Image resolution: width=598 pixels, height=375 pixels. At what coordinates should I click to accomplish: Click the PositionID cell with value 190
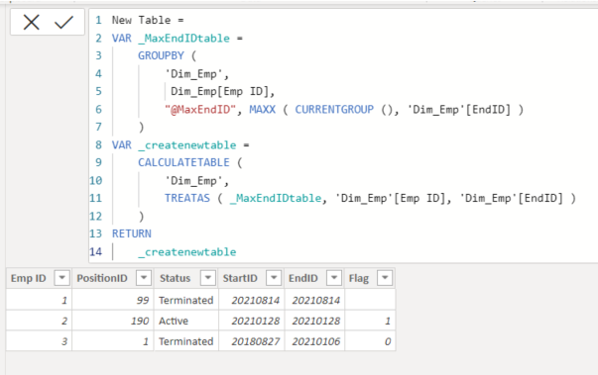click(113, 320)
